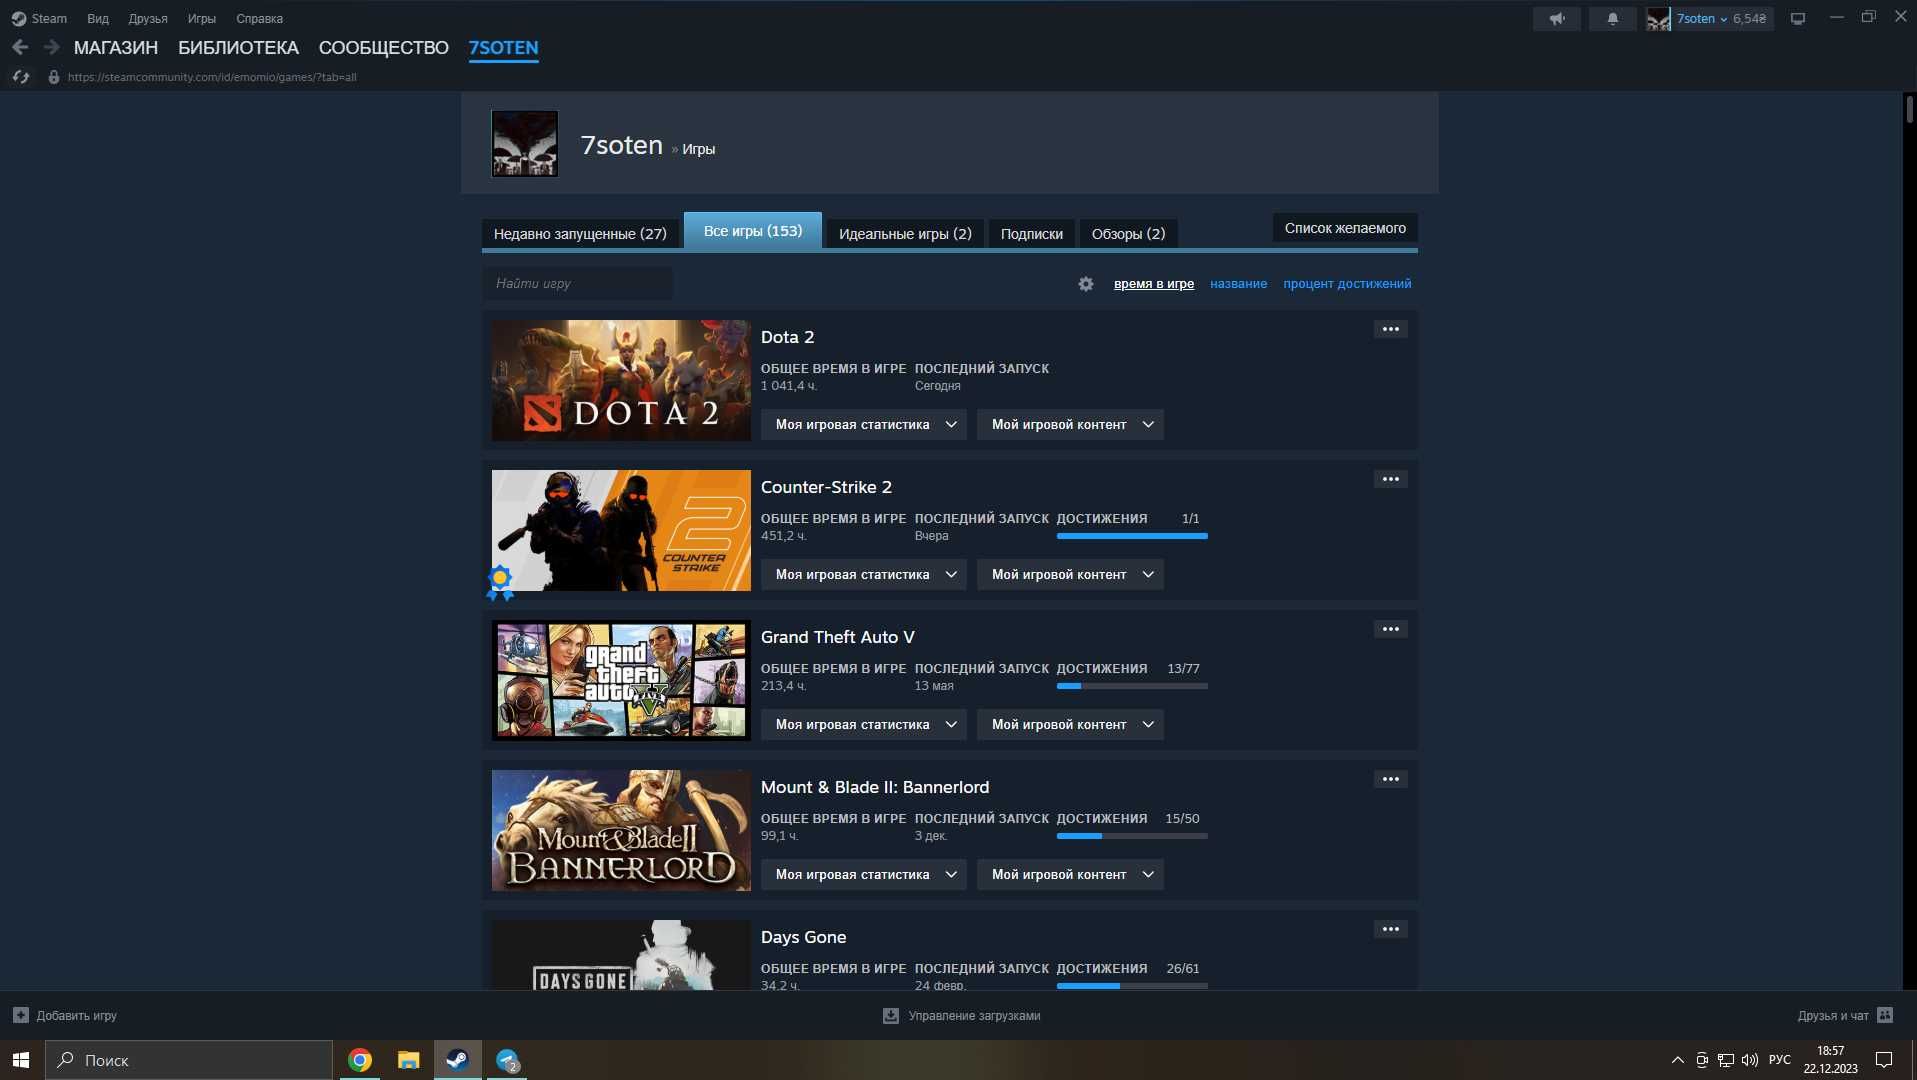Click the Windows taskbar Поиск search box
The width and height of the screenshot is (1917, 1080).
click(189, 1060)
